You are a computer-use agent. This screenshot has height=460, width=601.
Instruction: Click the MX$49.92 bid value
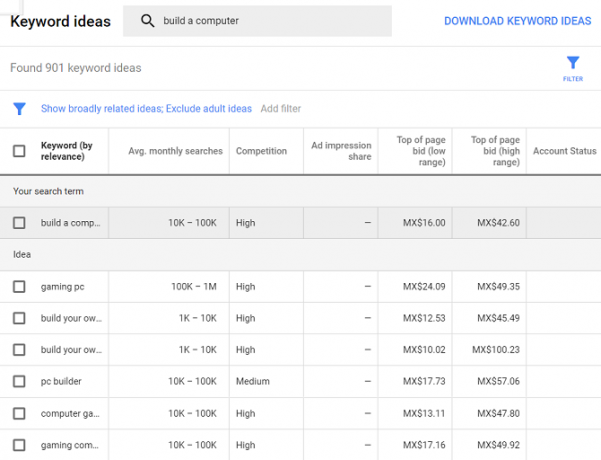tap(498, 445)
